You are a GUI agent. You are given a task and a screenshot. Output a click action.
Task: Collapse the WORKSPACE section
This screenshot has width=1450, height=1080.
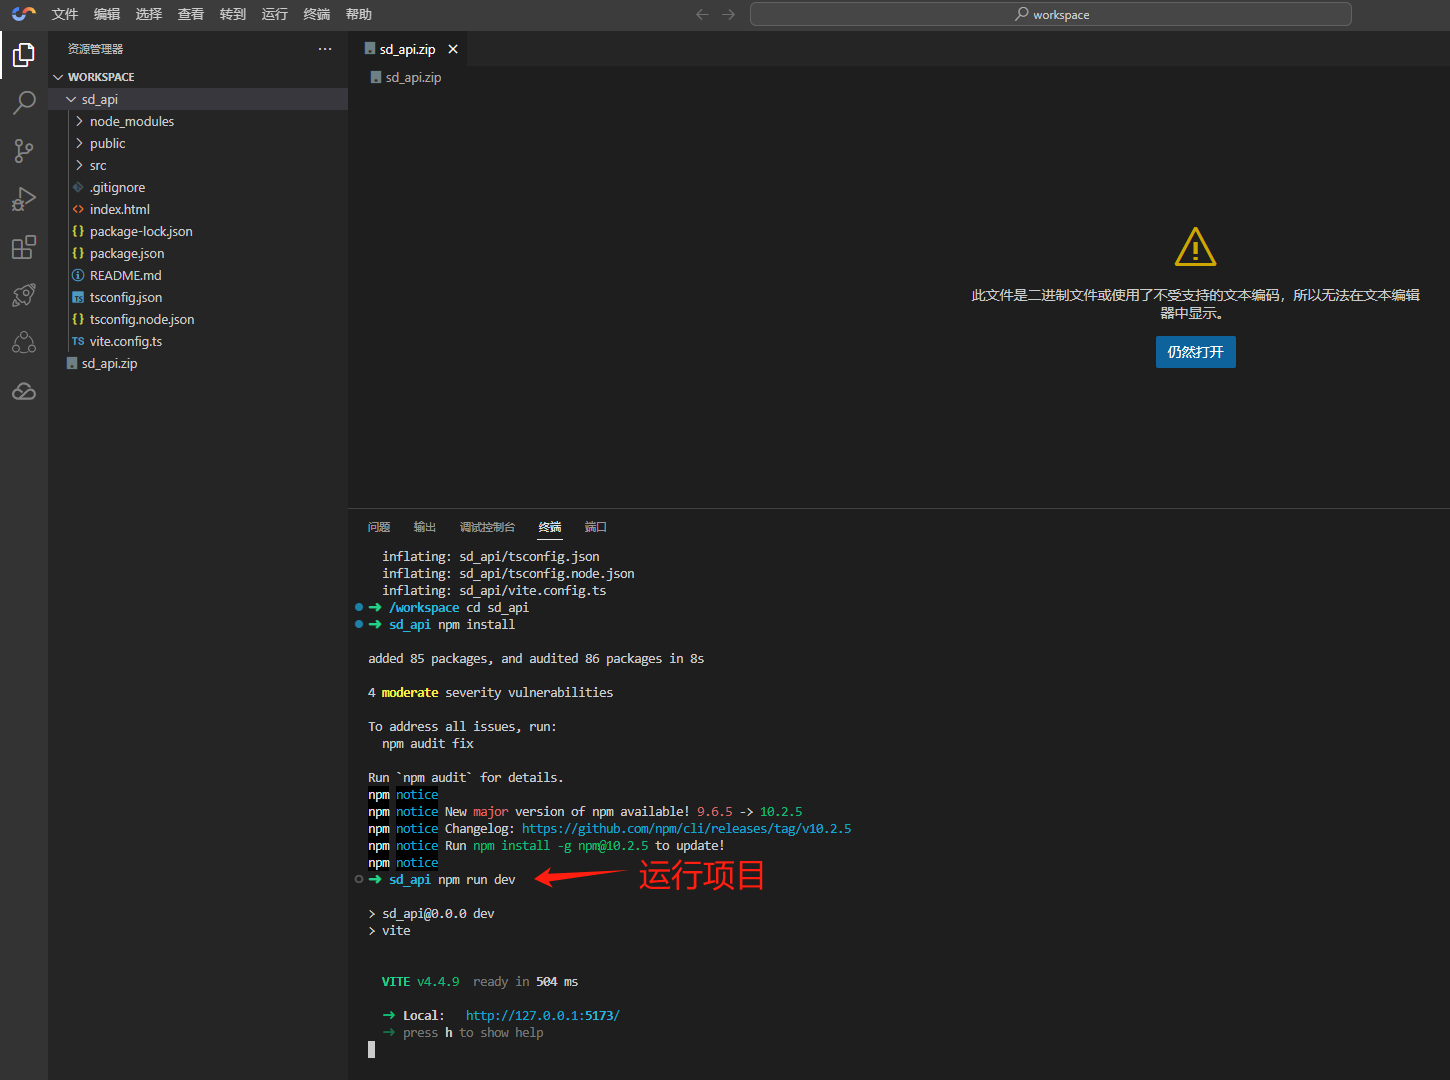pyautogui.click(x=100, y=77)
